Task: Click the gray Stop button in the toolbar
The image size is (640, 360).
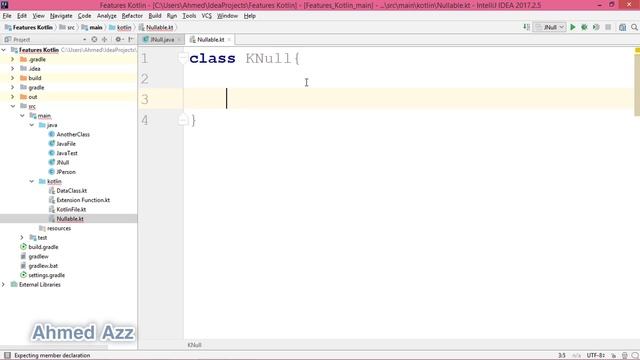Action: pyautogui.click(x=608, y=27)
